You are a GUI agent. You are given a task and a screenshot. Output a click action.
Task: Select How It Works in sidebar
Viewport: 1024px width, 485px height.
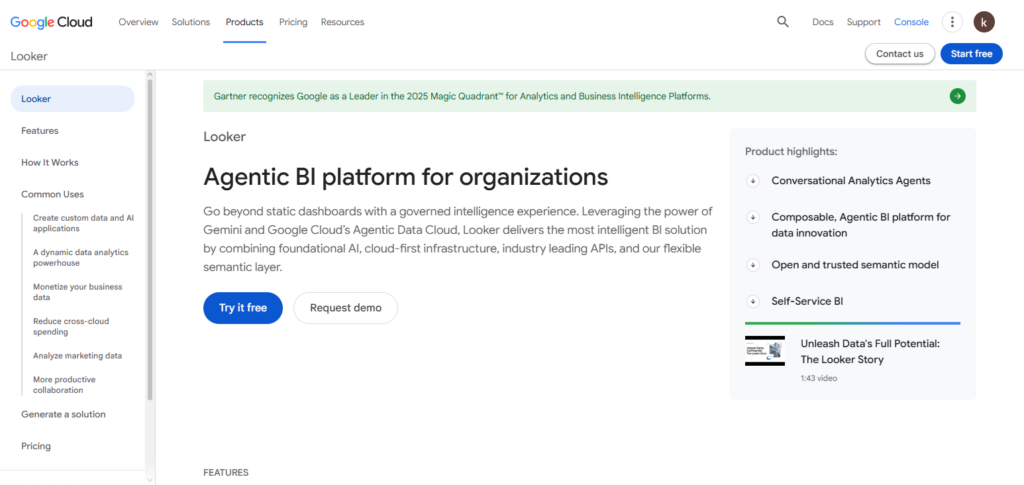(50, 163)
